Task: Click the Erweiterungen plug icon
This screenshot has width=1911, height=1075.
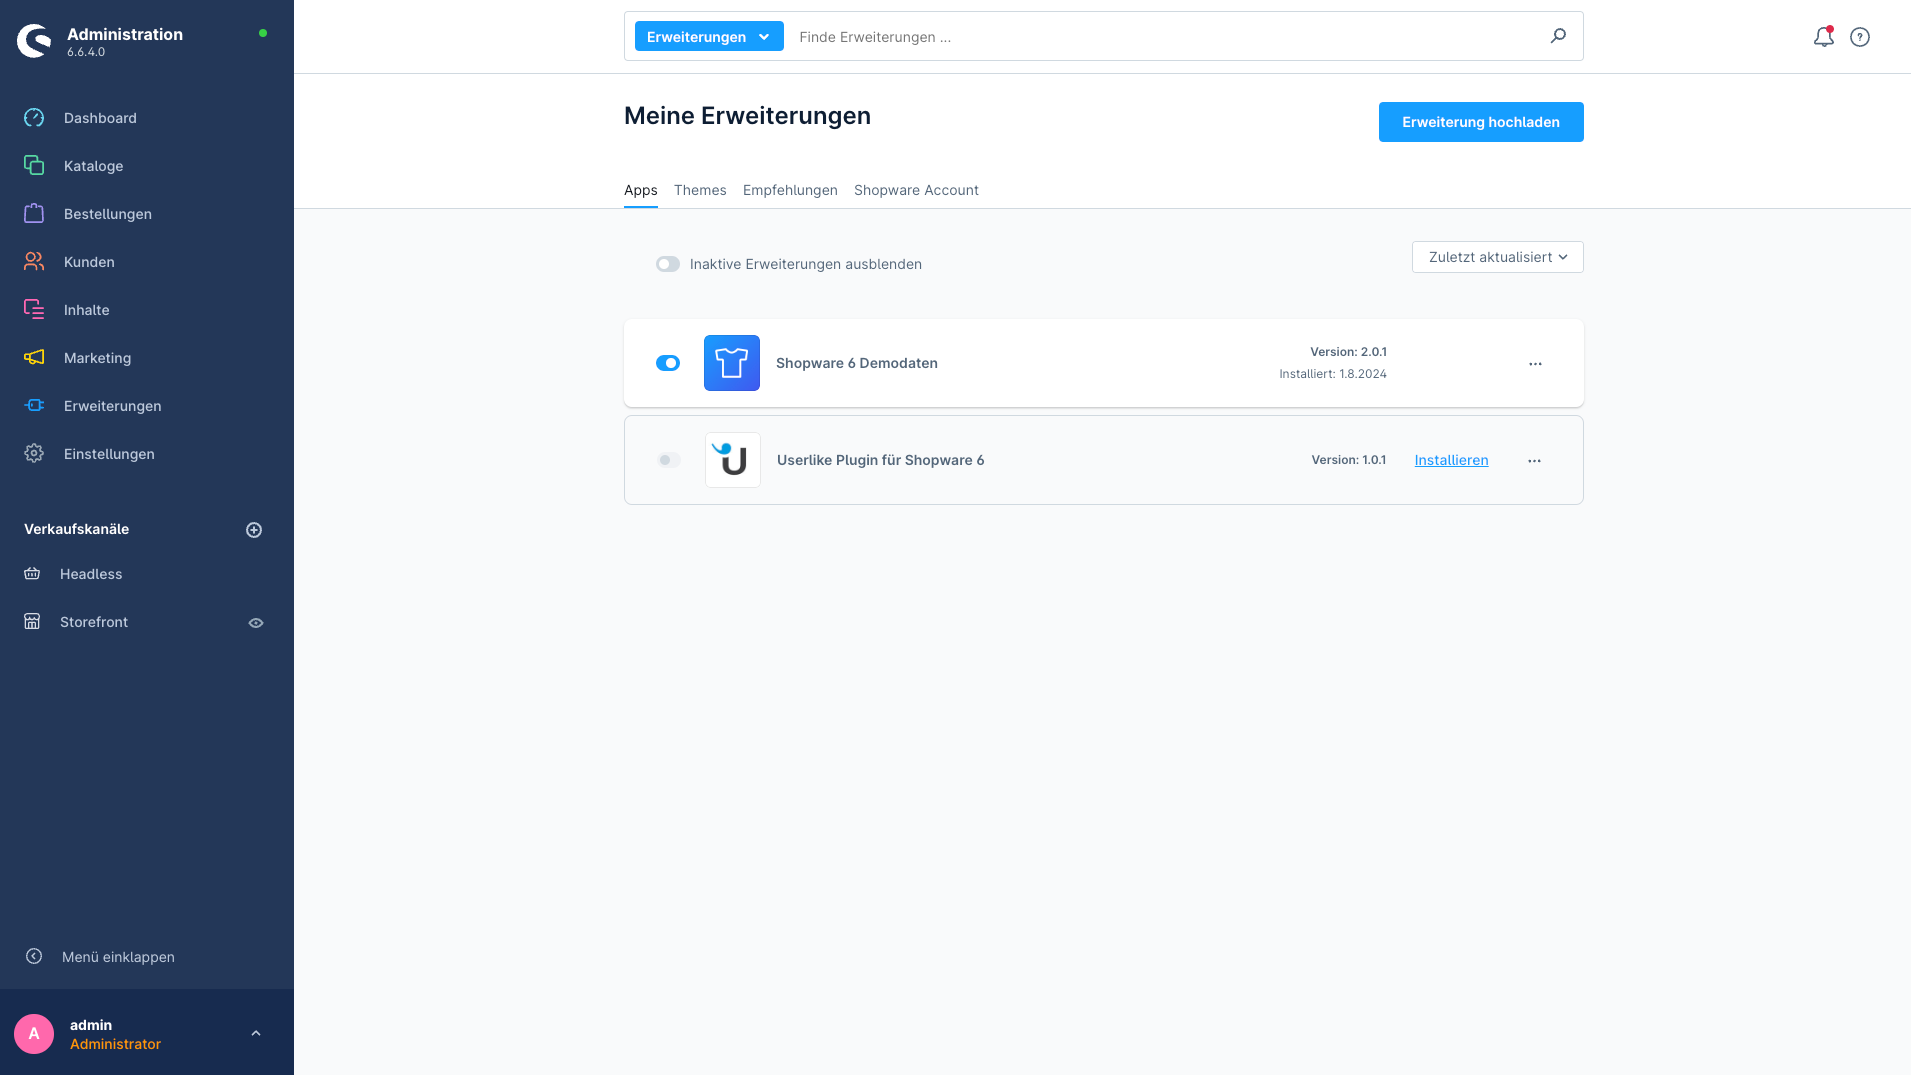Action: 34,406
